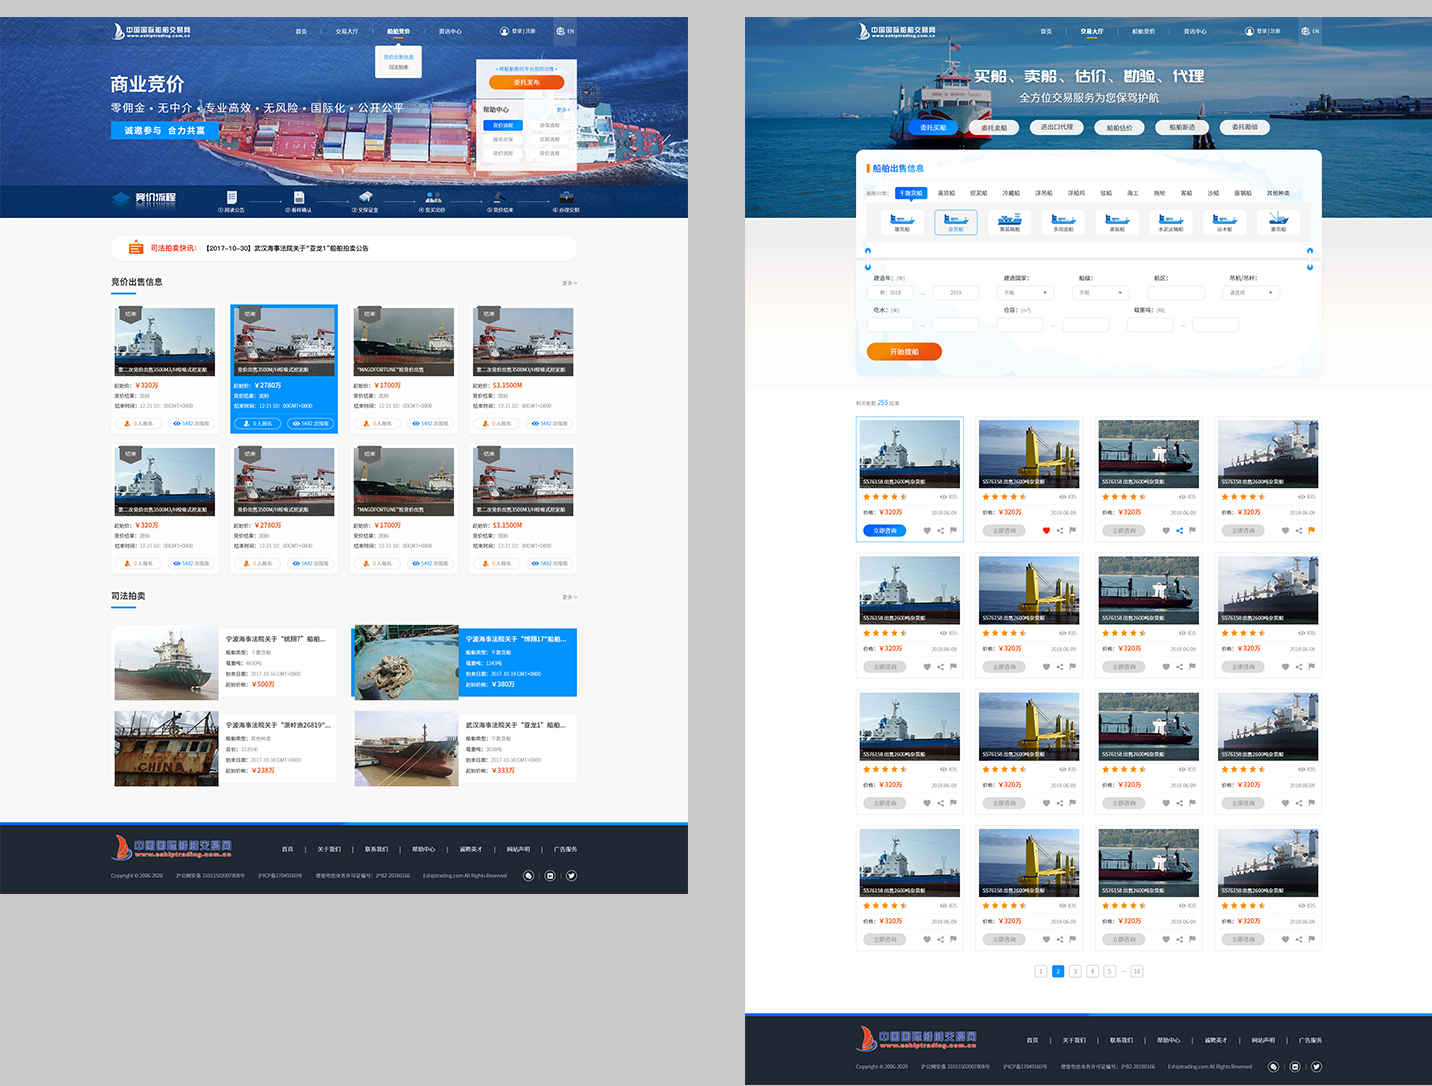Click the blue share icon on third ship card
This screenshot has width=1432, height=1086.
[1179, 531]
